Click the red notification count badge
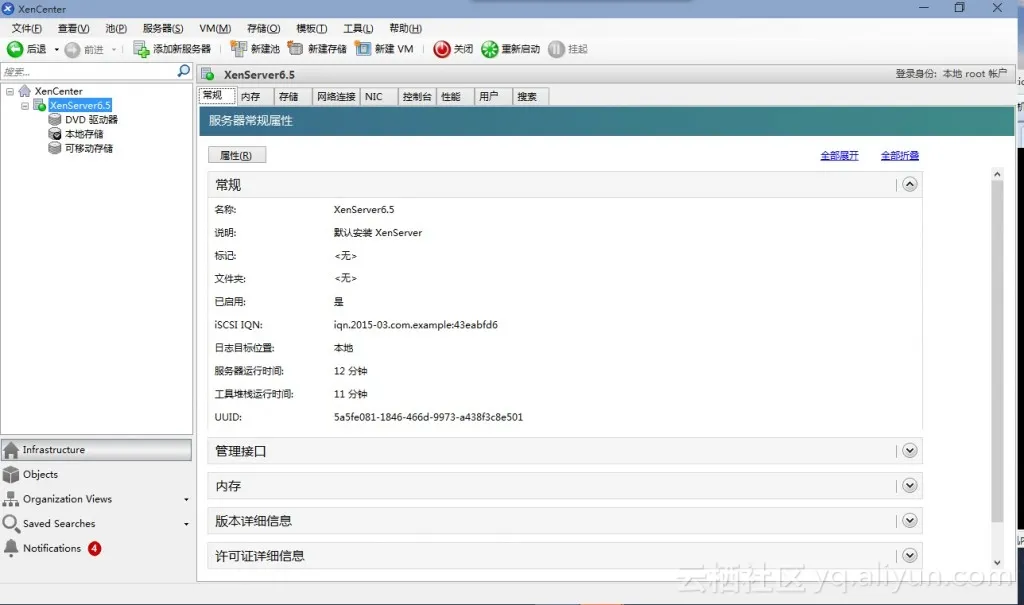 [x=95, y=548]
